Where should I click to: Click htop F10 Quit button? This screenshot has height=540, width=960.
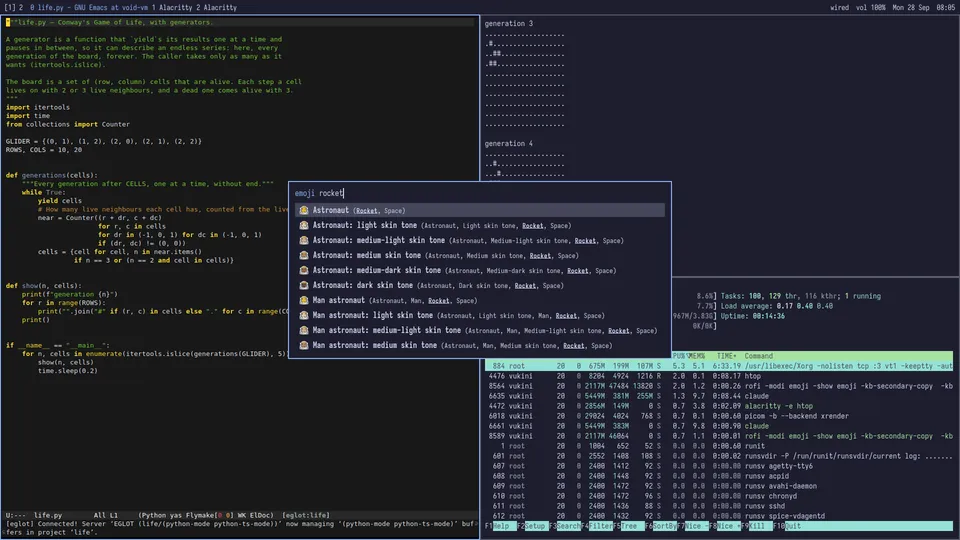pos(789,526)
